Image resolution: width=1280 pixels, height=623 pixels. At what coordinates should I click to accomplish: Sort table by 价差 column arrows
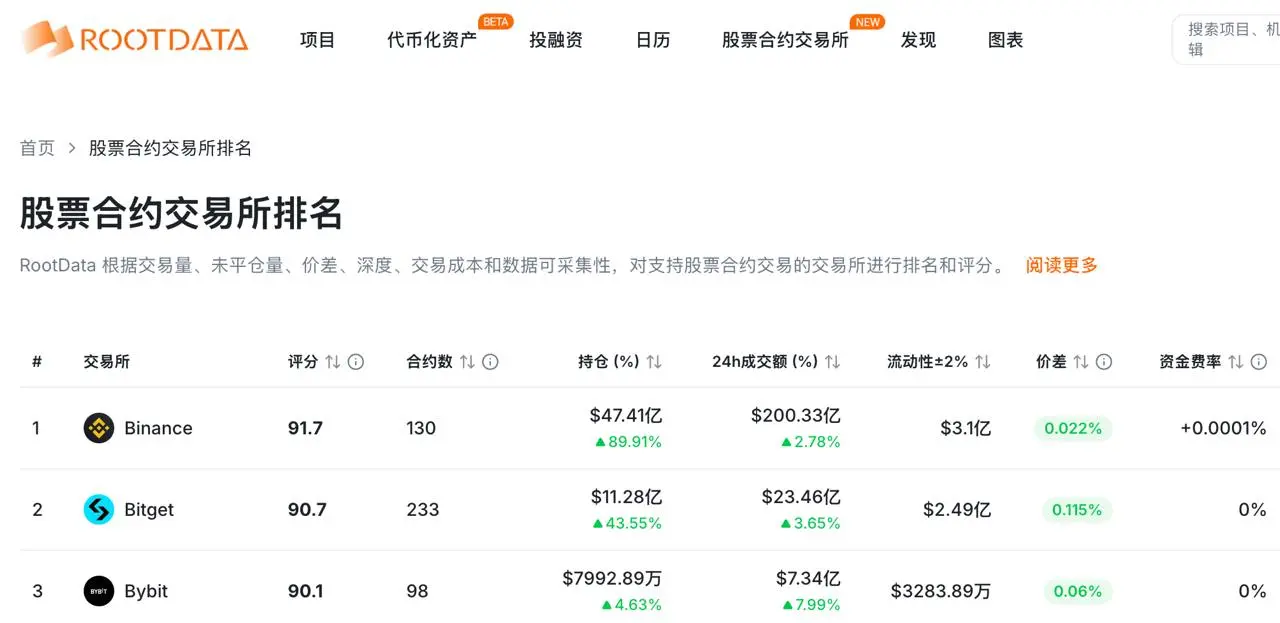[x=1081, y=362]
